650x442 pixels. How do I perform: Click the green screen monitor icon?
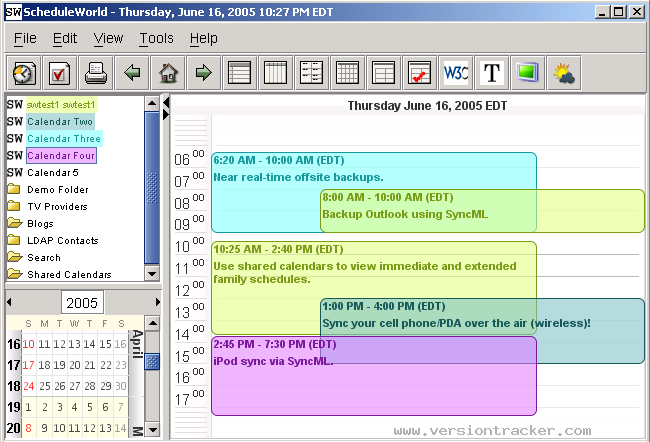(528, 73)
